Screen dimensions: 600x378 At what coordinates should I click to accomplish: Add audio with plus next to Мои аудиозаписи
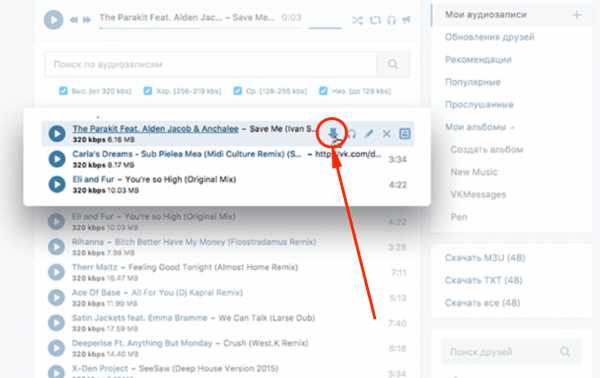[576, 15]
